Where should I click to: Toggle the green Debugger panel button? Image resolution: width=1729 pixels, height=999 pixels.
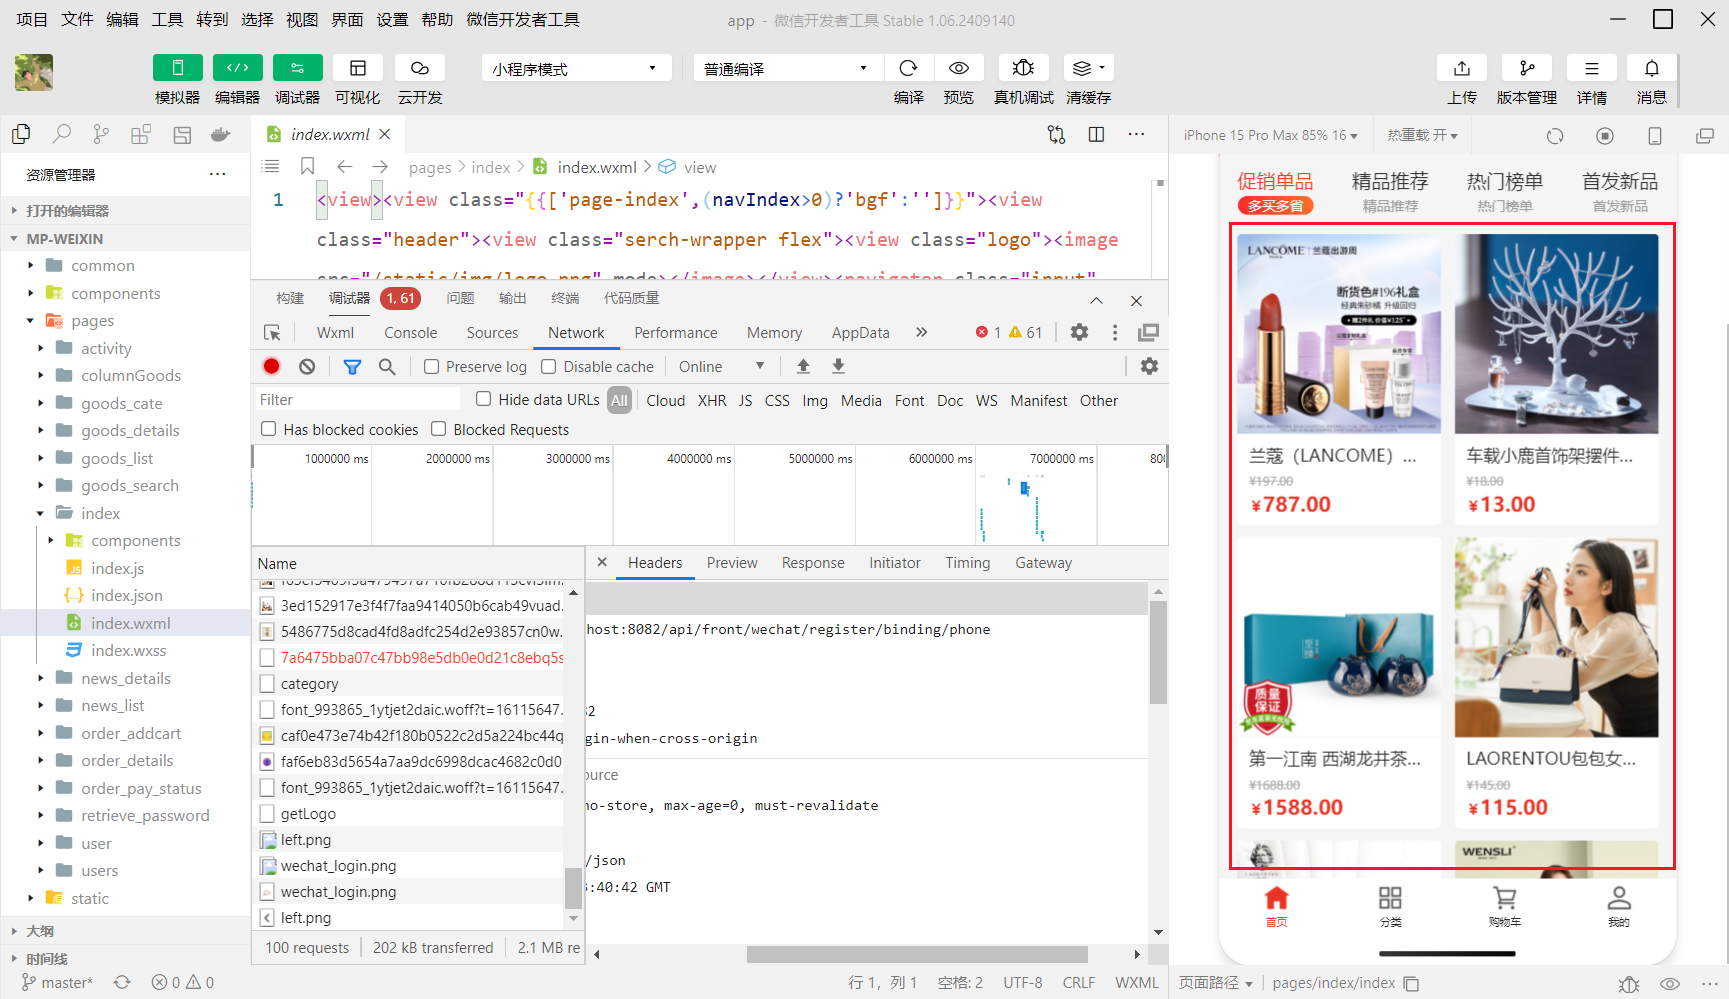tap(298, 68)
